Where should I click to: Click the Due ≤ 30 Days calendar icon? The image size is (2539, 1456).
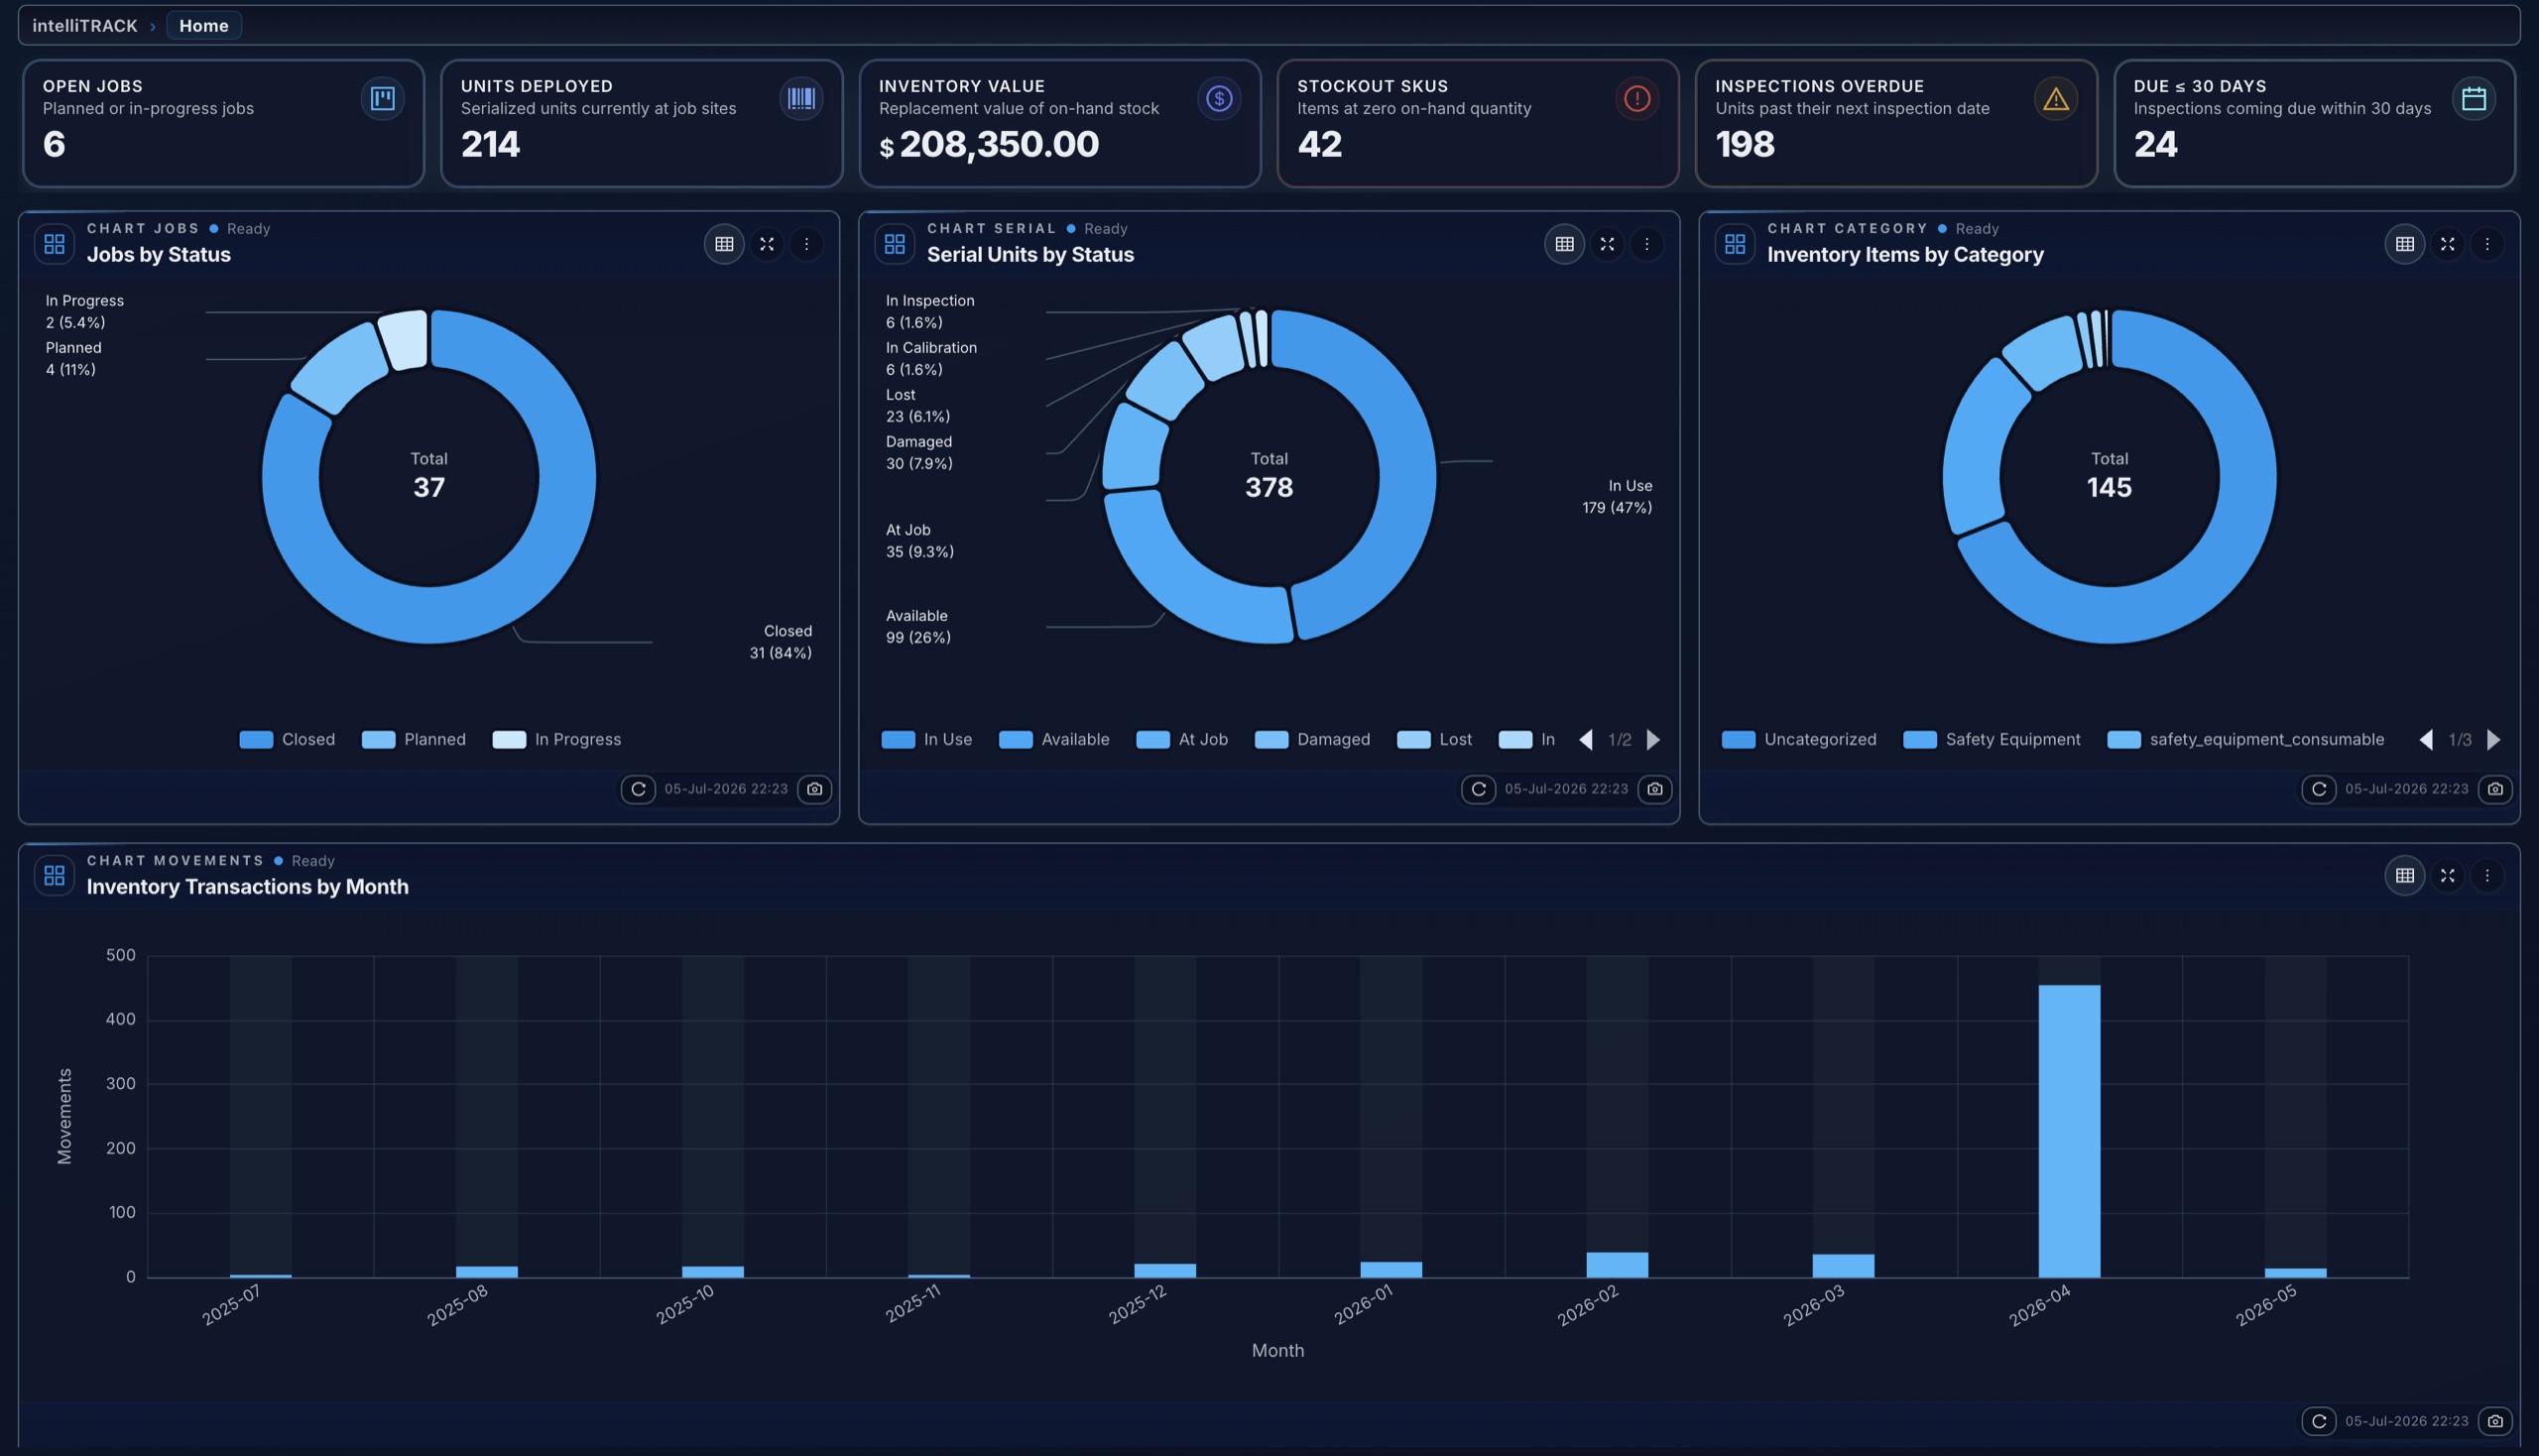tap(2474, 98)
